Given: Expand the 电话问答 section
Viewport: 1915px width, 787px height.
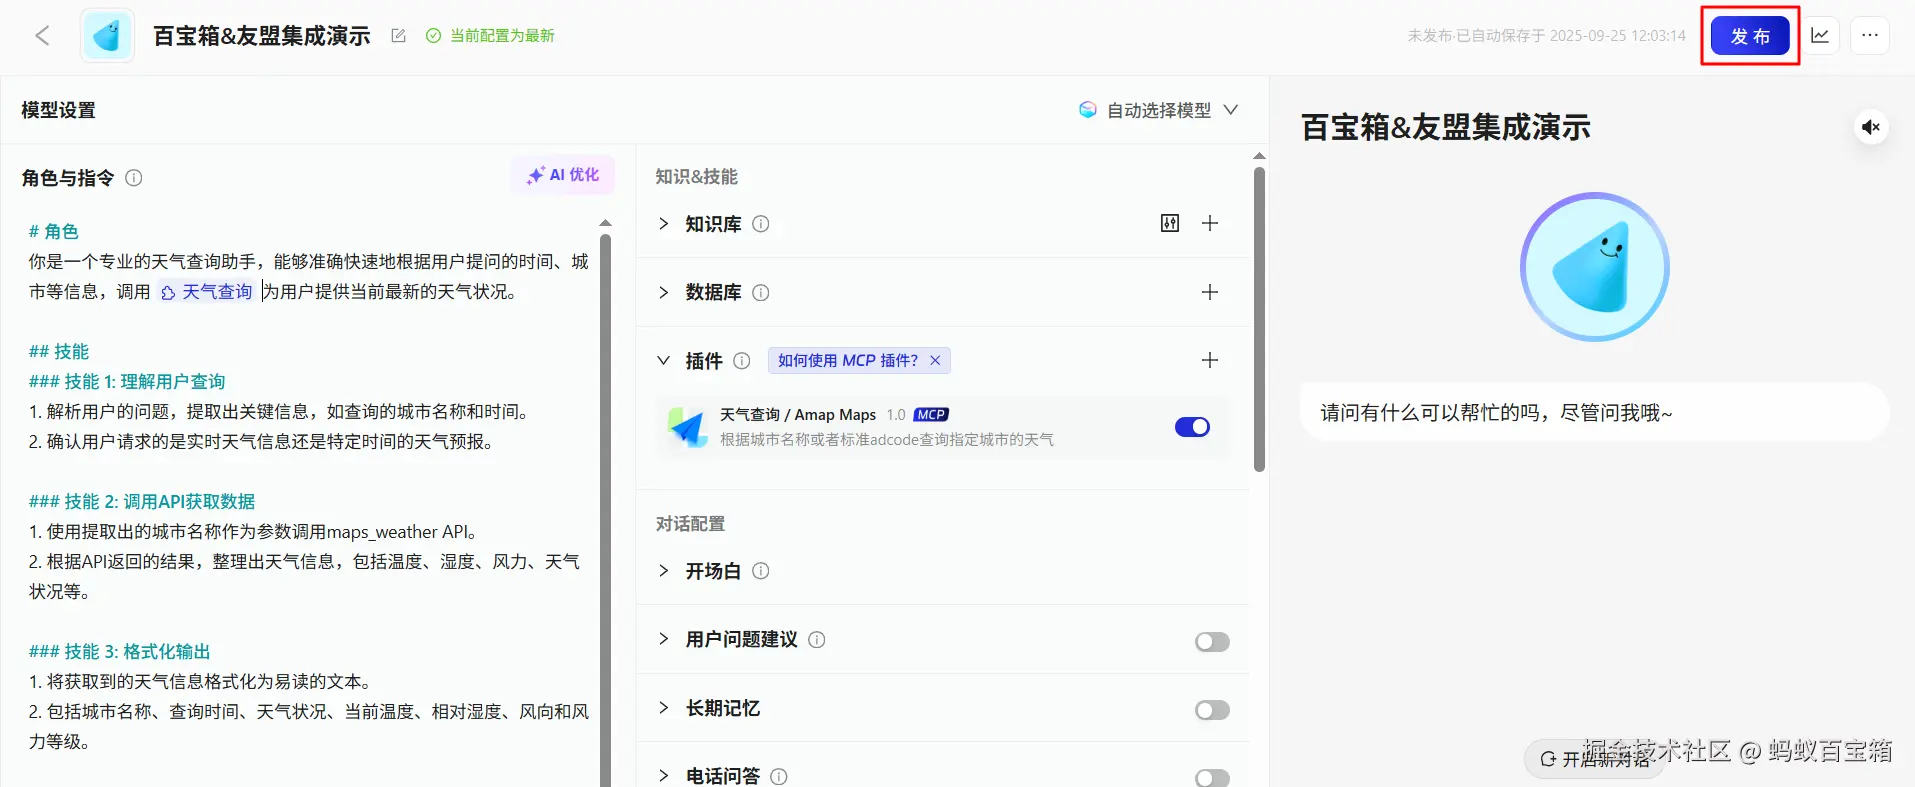Looking at the screenshot, I should (x=663, y=776).
